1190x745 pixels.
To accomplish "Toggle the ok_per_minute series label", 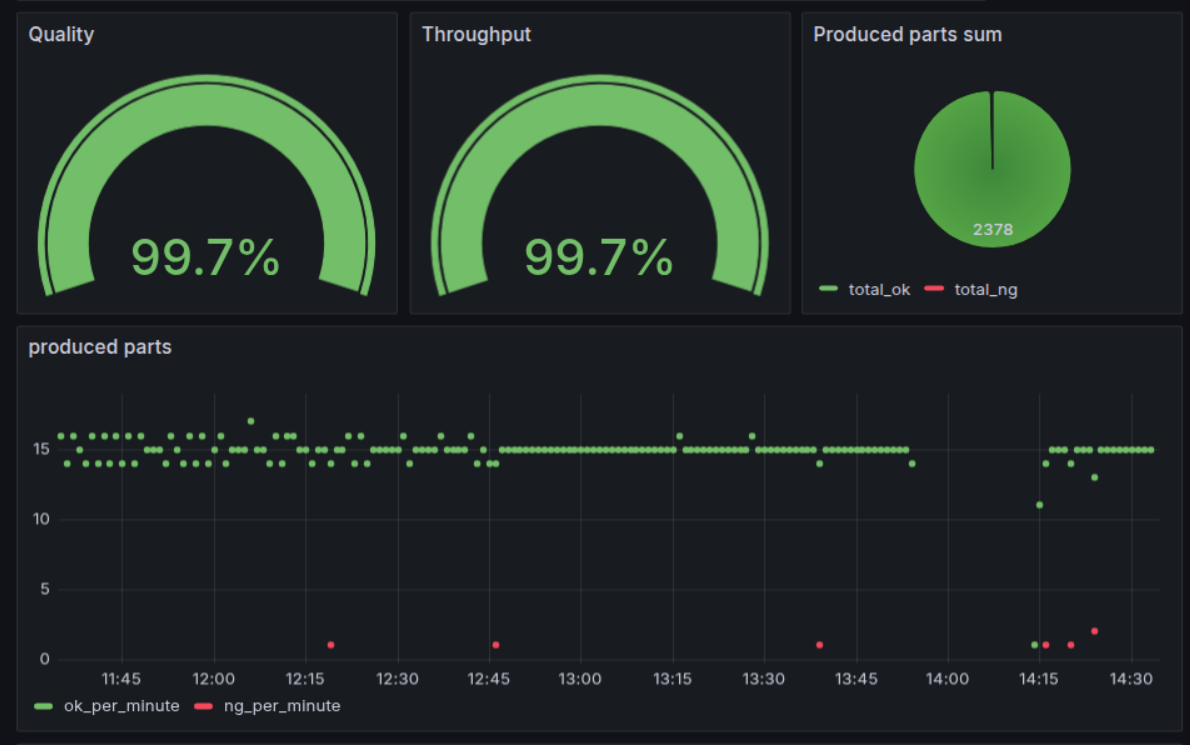I will pos(121,706).
